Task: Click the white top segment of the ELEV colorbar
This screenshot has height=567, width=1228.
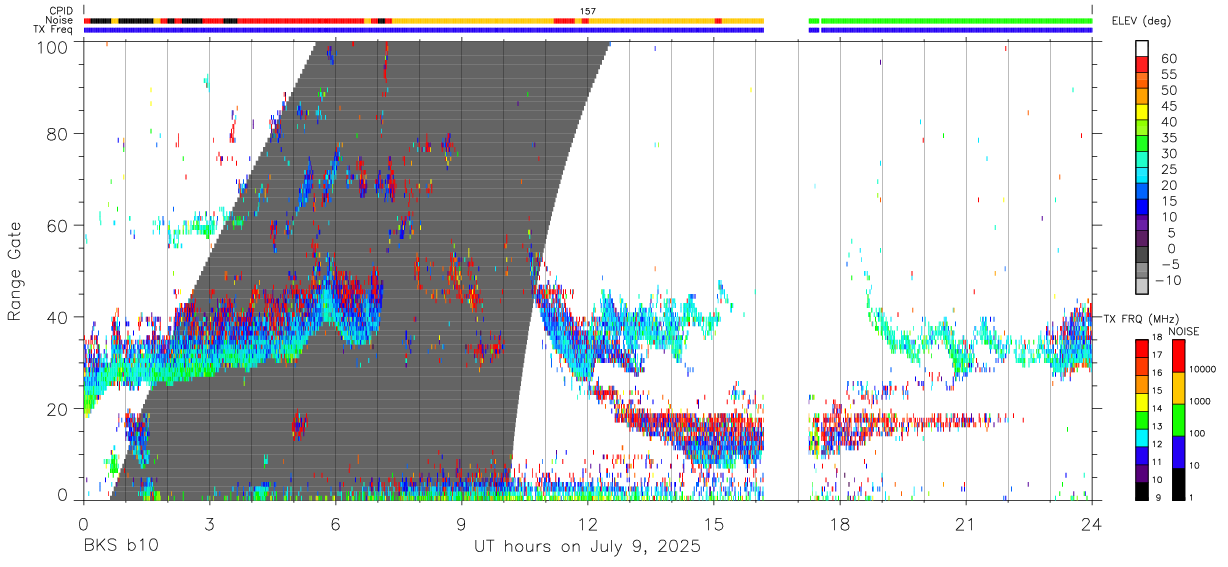Action: tap(1142, 48)
